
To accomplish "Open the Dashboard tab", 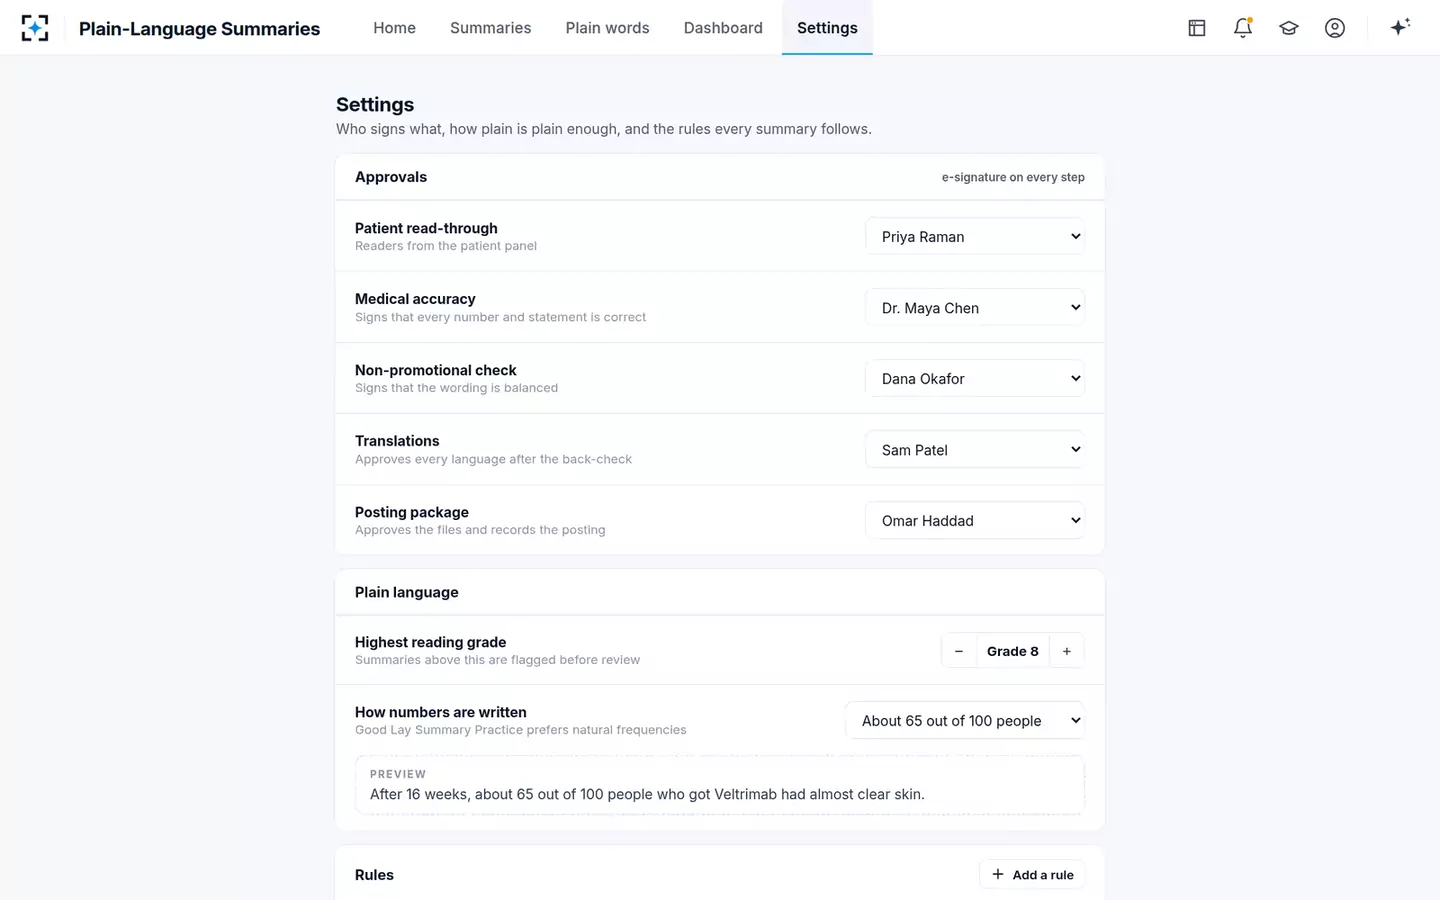I will tap(723, 28).
